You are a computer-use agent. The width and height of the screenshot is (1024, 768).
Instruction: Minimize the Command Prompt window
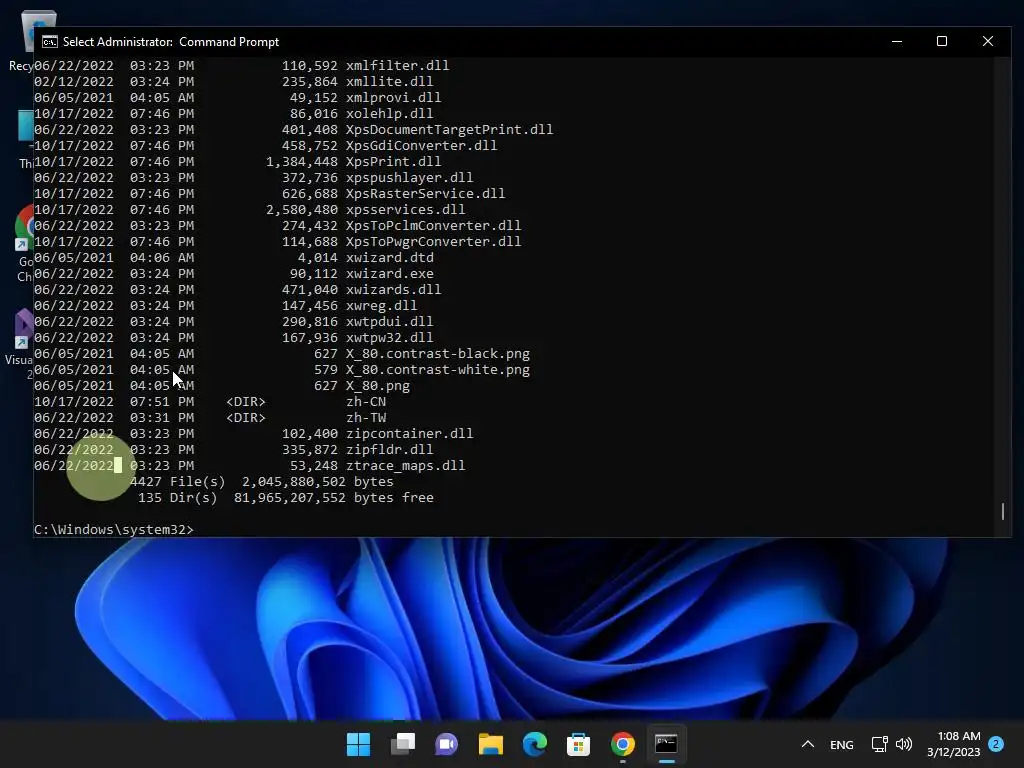[x=897, y=41]
